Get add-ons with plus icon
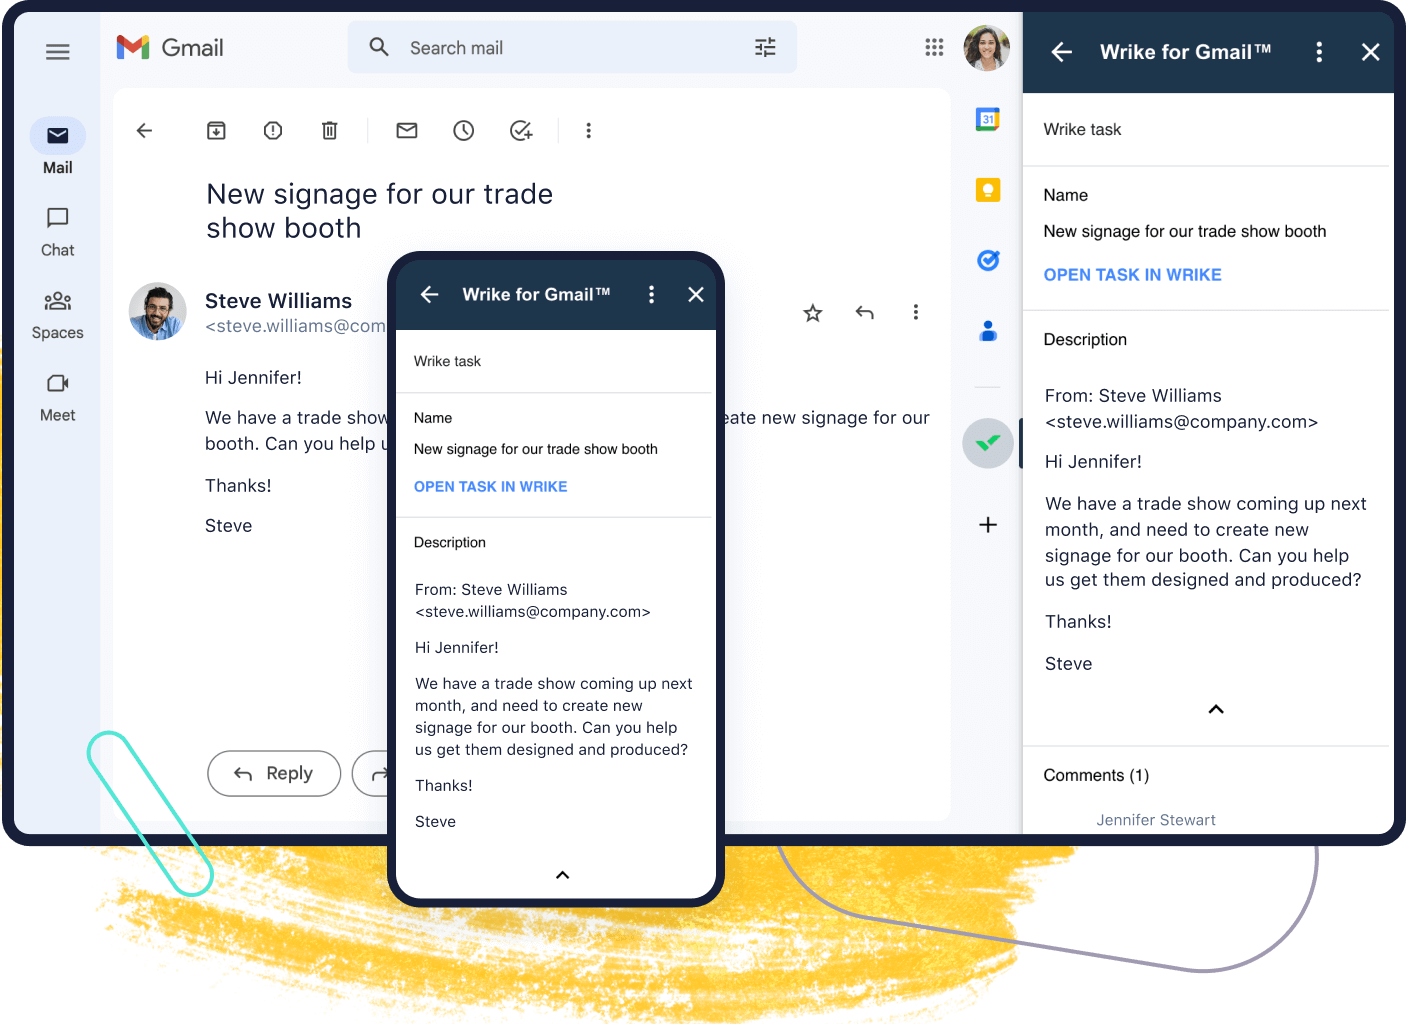 pyautogui.click(x=988, y=525)
